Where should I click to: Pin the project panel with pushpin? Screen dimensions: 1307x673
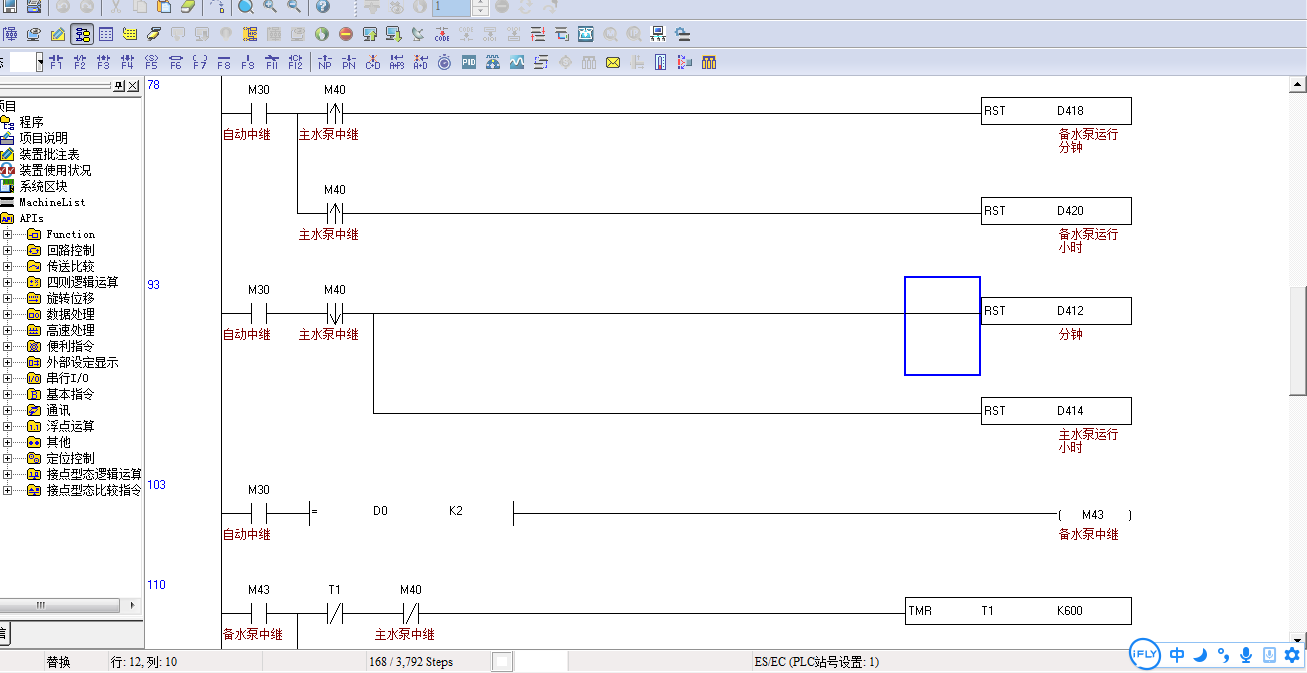118,86
